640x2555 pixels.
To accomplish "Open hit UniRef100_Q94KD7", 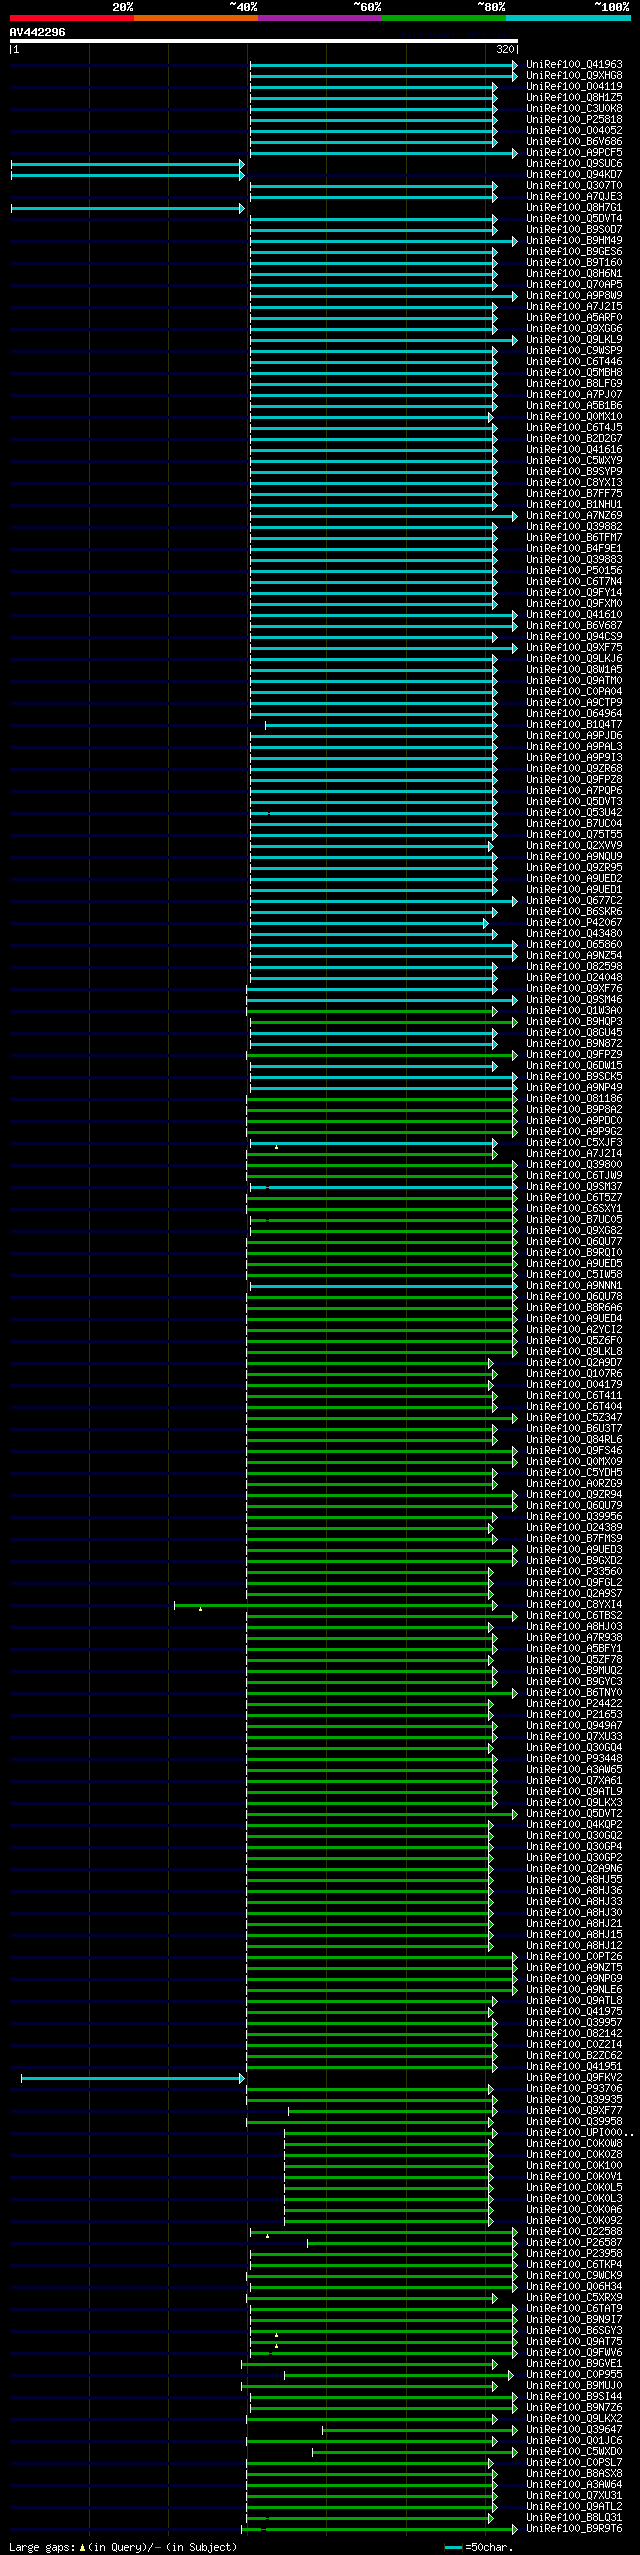I will pos(574,175).
